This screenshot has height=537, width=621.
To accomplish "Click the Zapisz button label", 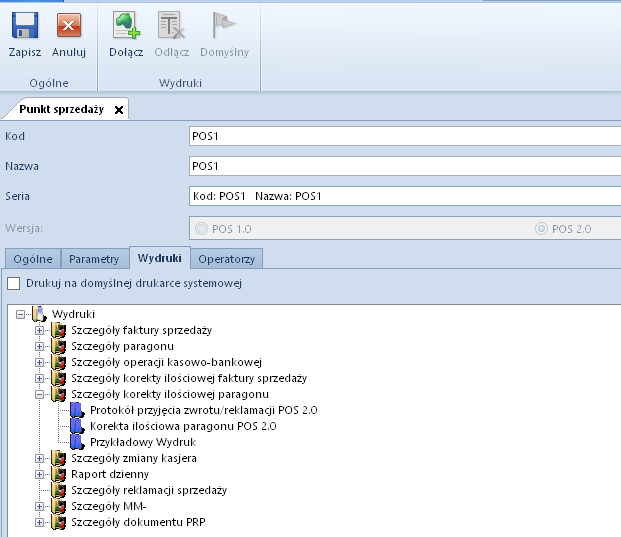I will coord(25,52).
